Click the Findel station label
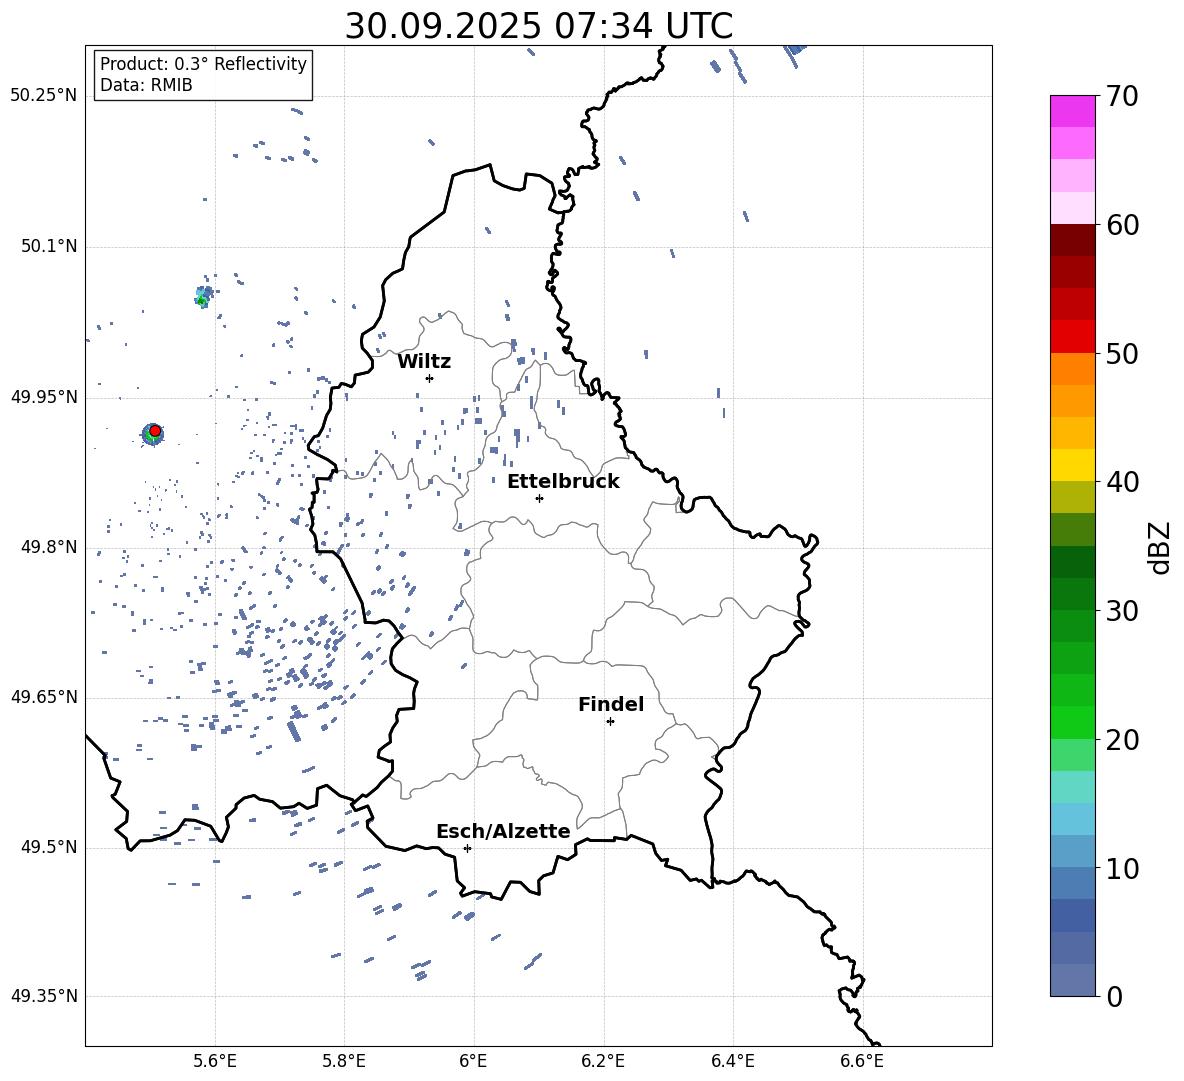 tap(611, 704)
